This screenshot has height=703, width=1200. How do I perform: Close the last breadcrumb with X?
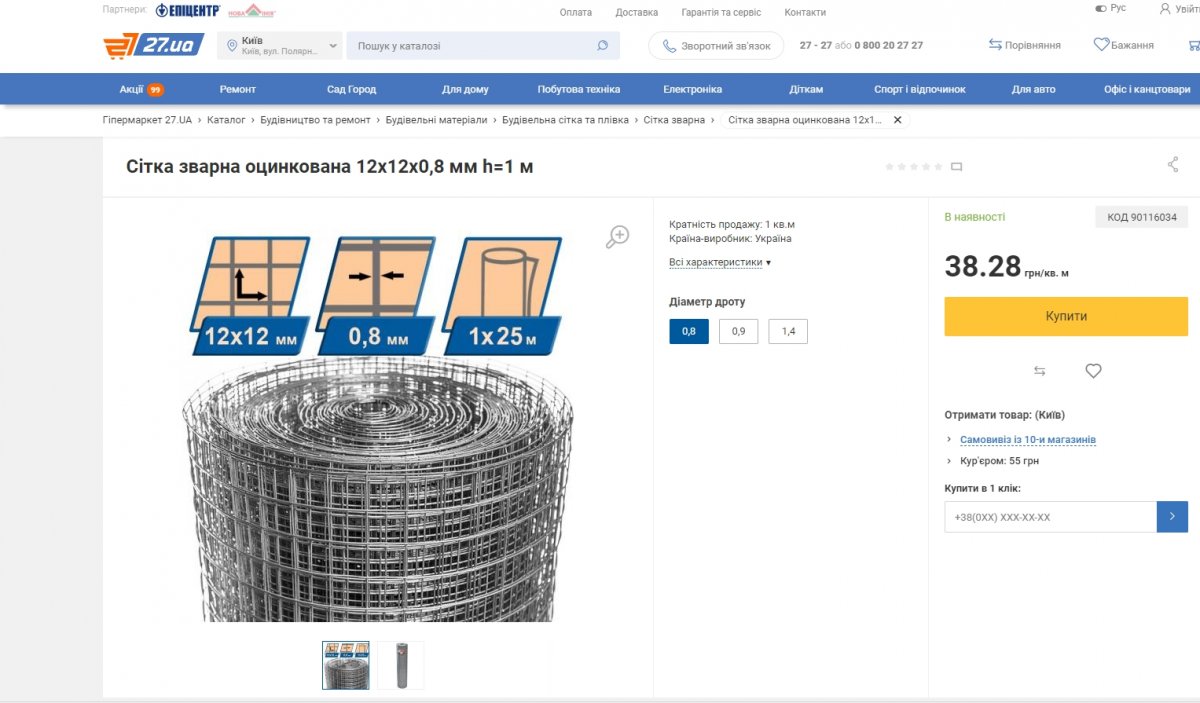[x=897, y=119]
